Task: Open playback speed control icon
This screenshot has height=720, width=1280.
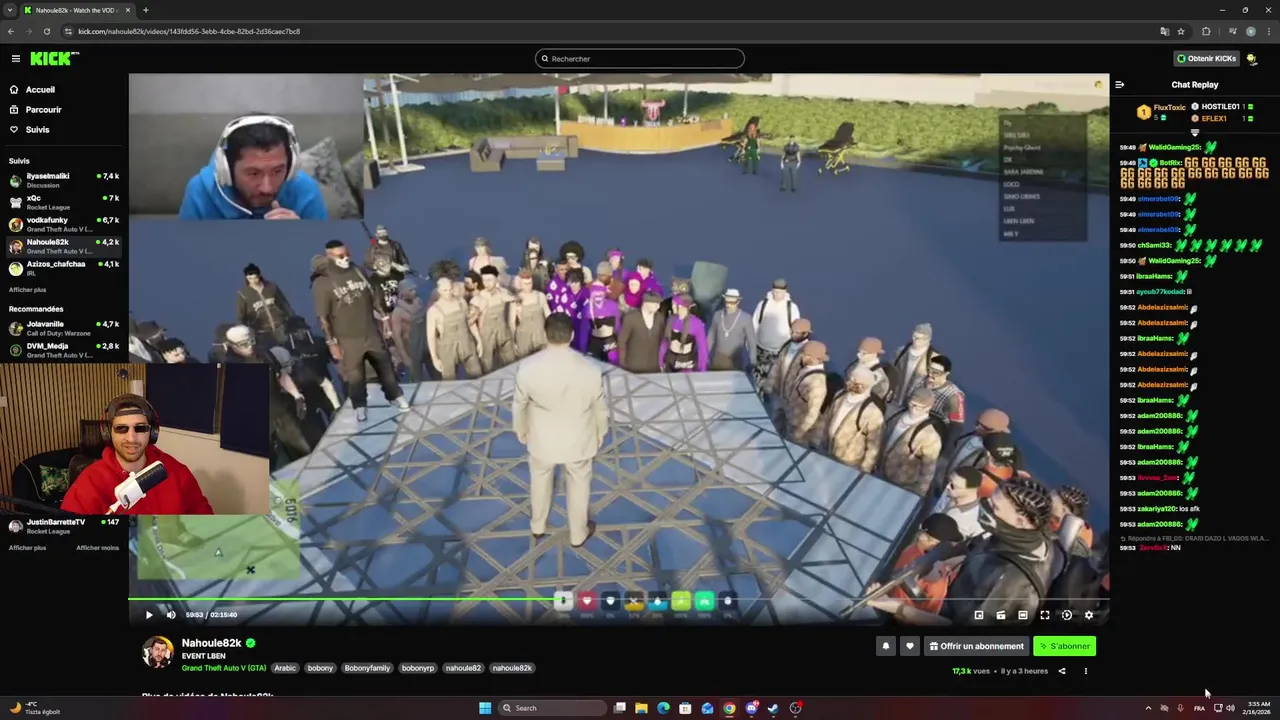Action: click(x=1067, y=615)
